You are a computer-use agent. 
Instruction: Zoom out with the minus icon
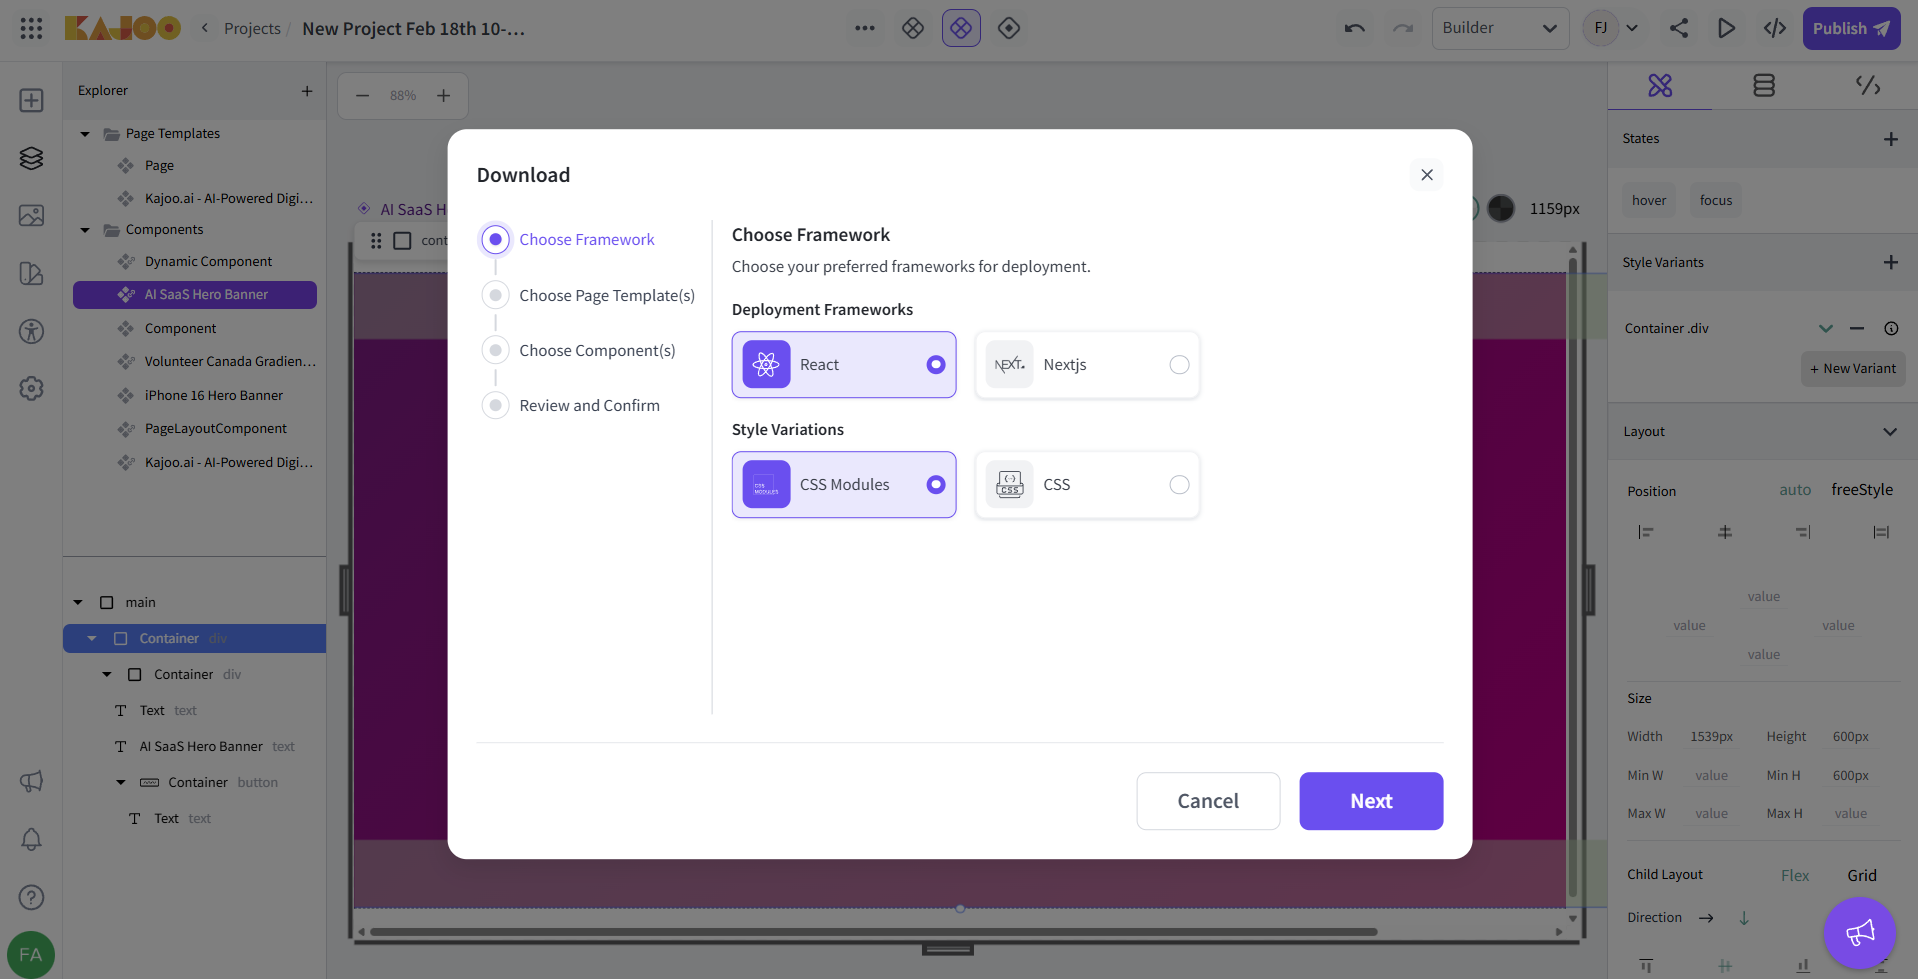(x=363, y=96)
